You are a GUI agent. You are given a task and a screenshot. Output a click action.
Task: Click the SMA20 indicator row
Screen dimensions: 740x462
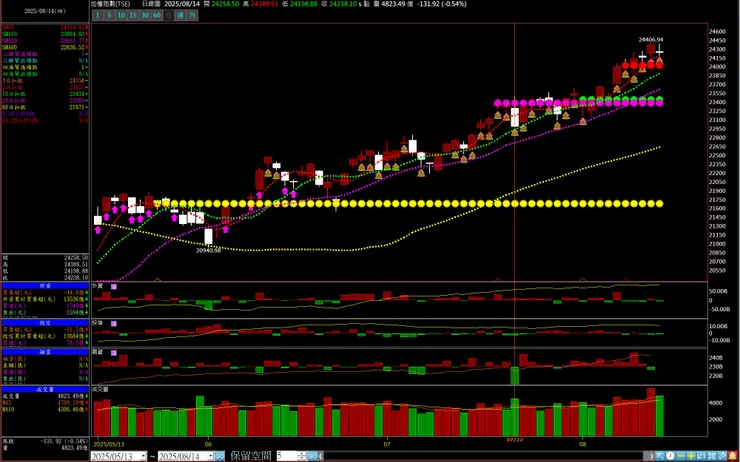[x=45, y=41]
